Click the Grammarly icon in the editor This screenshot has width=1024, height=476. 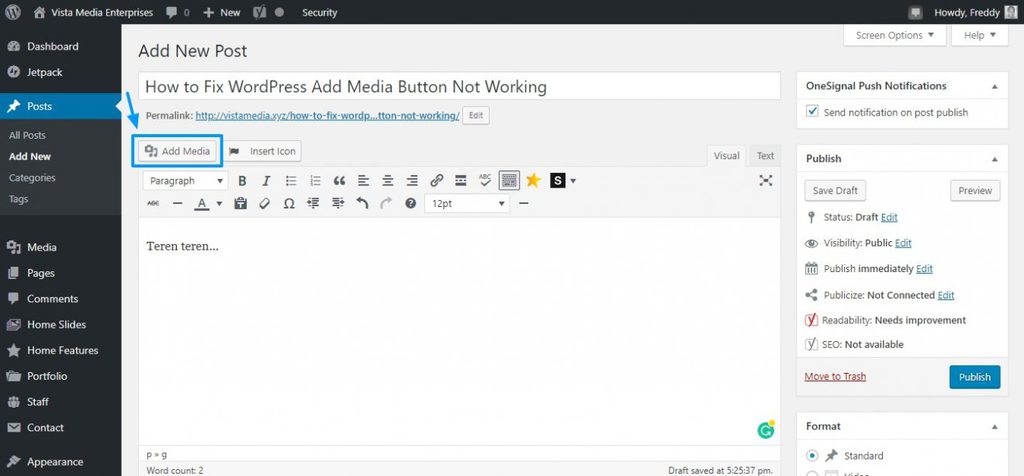(766, 430)
